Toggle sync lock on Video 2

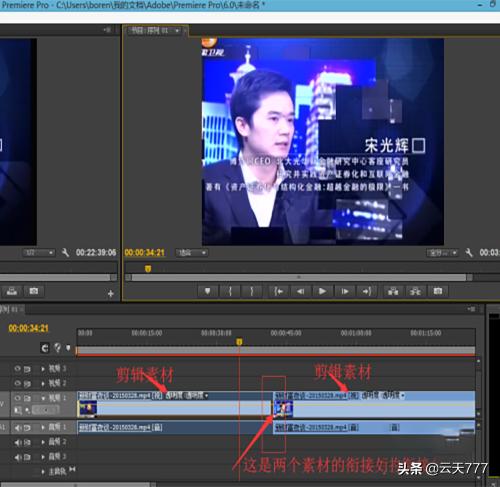(27, 384)
